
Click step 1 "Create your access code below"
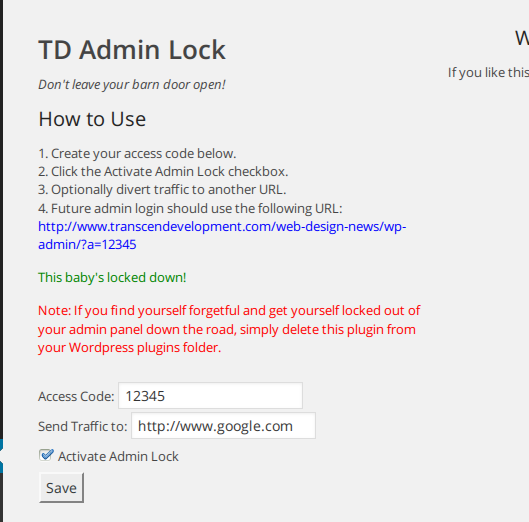pyautogui.click(x=137, y=154)
